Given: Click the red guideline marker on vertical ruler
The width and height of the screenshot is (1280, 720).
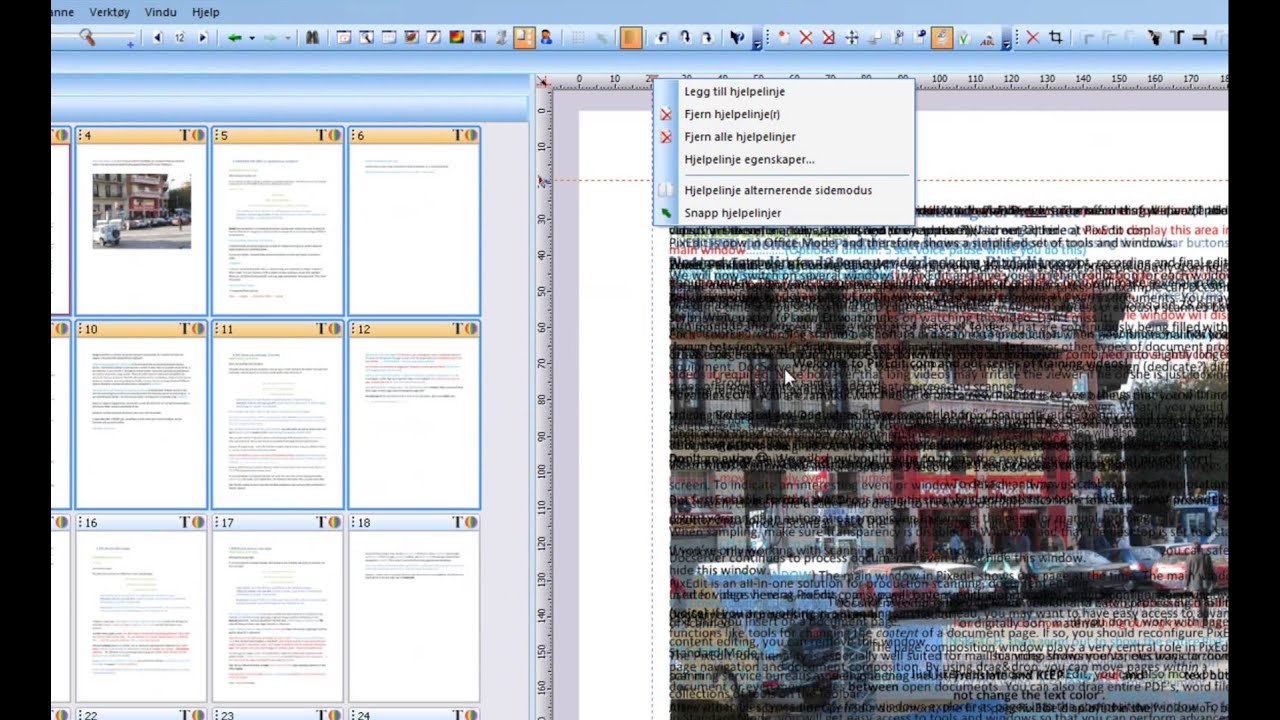Looking at the screenshot, I should [x=542, y=181].
